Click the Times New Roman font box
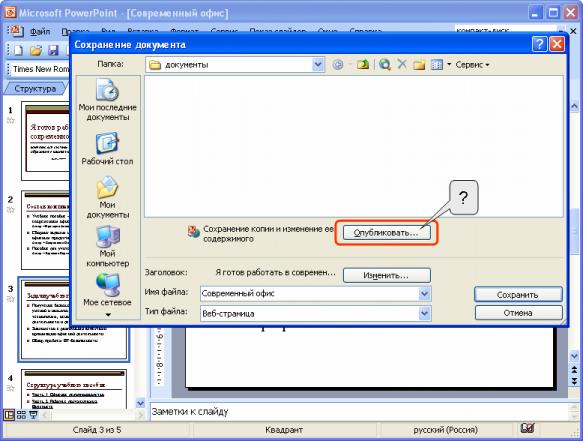Image resolution: width=583 pixels, height=441 pixels. [x=41, y=69]
